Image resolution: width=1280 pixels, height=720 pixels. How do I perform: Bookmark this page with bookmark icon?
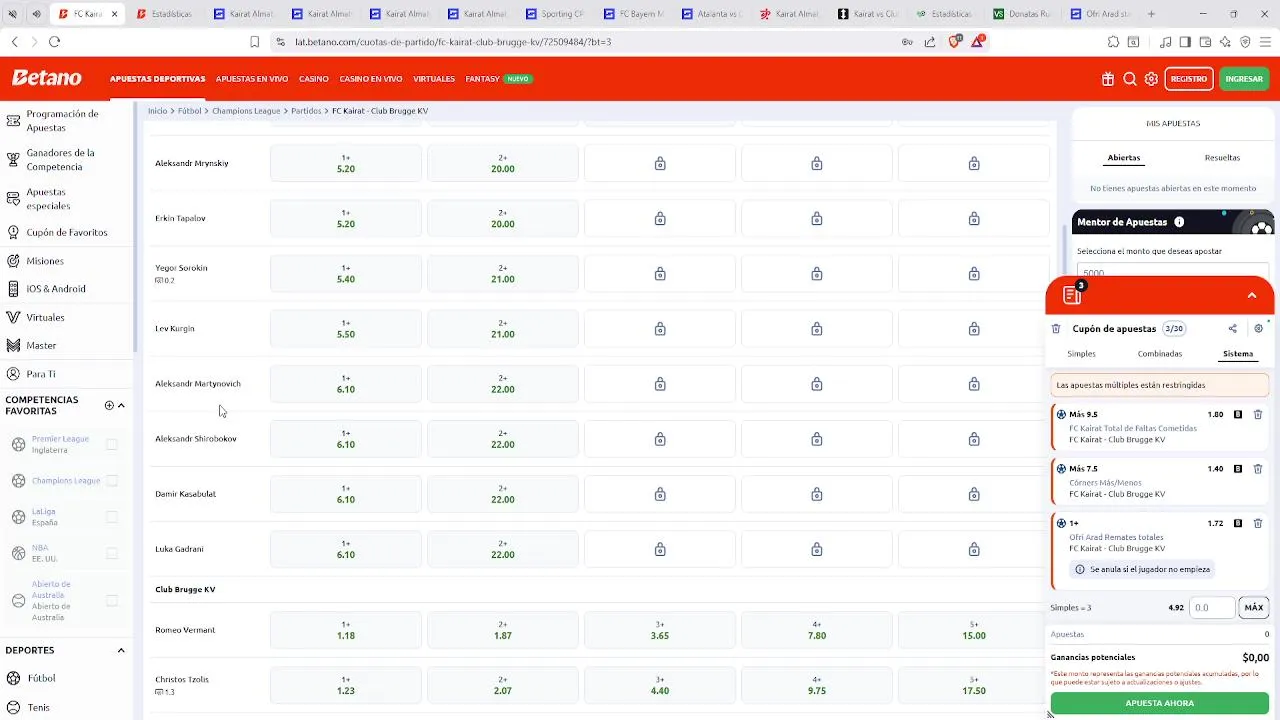point(255,42)
